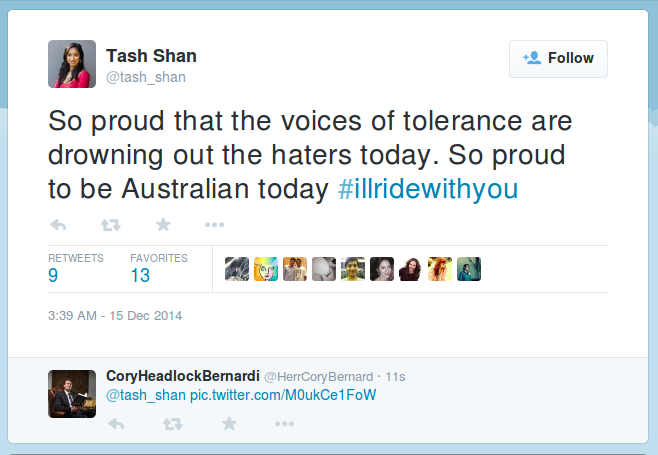The height and width of the screenshot is (455, 658).
Task: Open more options on the main tweet
Action: pos(214,224)
